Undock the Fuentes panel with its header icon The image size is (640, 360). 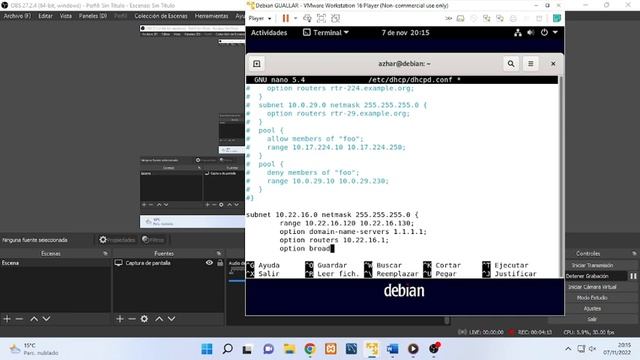pos(219,253)
